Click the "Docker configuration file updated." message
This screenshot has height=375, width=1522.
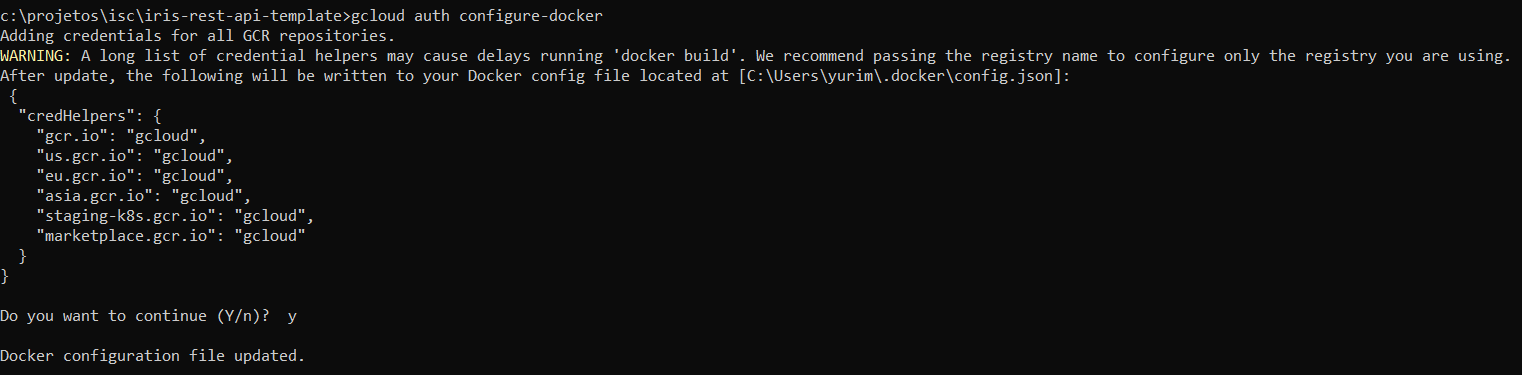click(152, 356)
